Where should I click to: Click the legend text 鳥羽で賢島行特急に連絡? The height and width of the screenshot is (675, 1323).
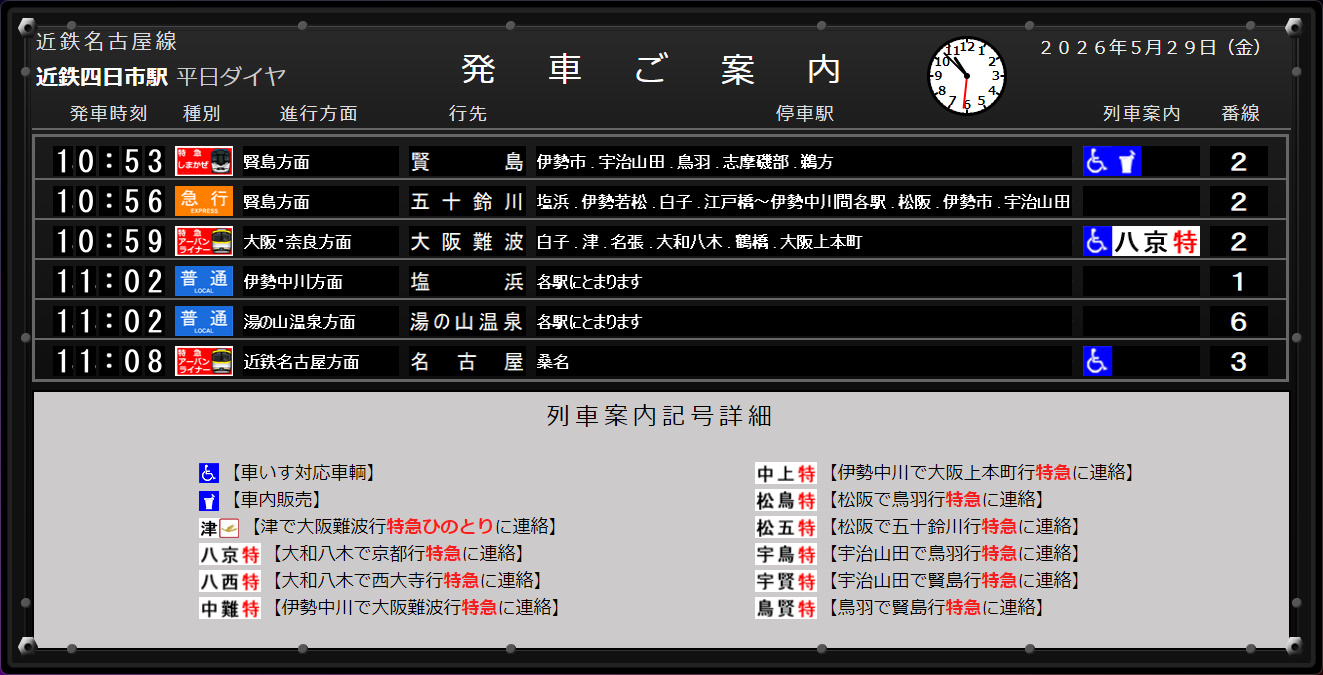(x=936, y=608)
